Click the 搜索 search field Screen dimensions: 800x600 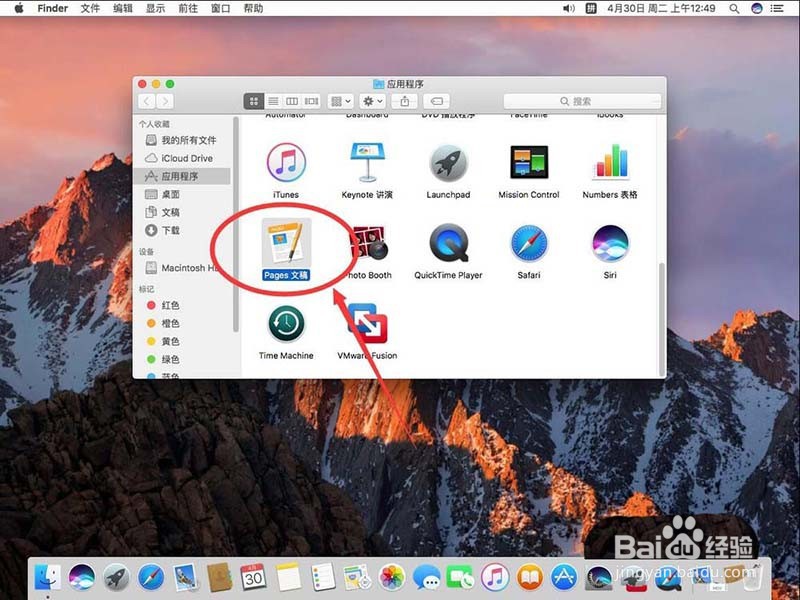[582, 101]
